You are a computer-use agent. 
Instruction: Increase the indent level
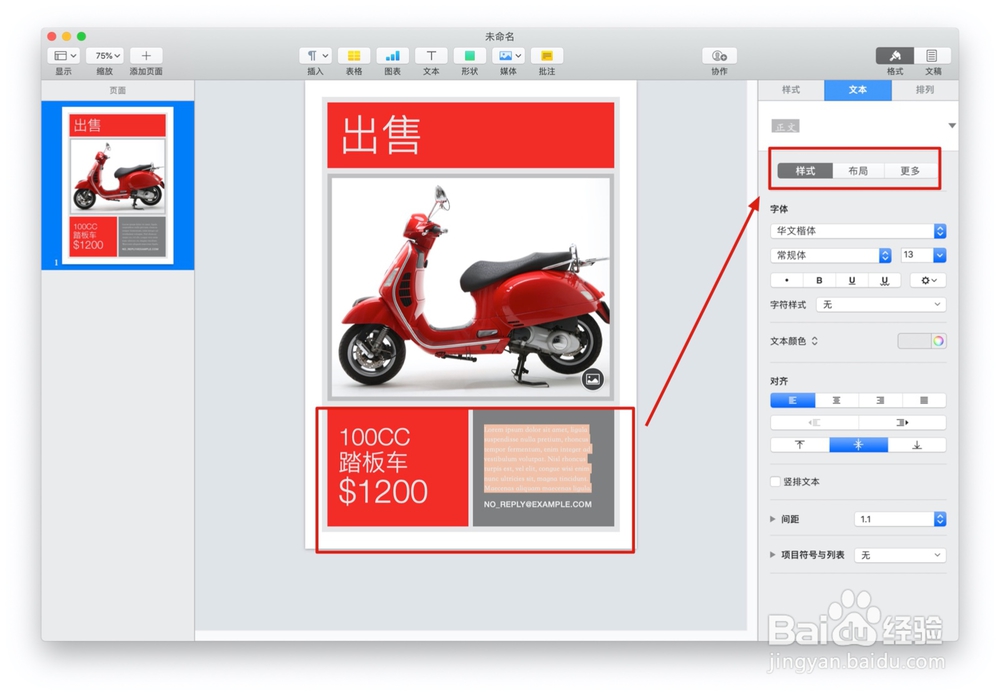pos(902,423)
